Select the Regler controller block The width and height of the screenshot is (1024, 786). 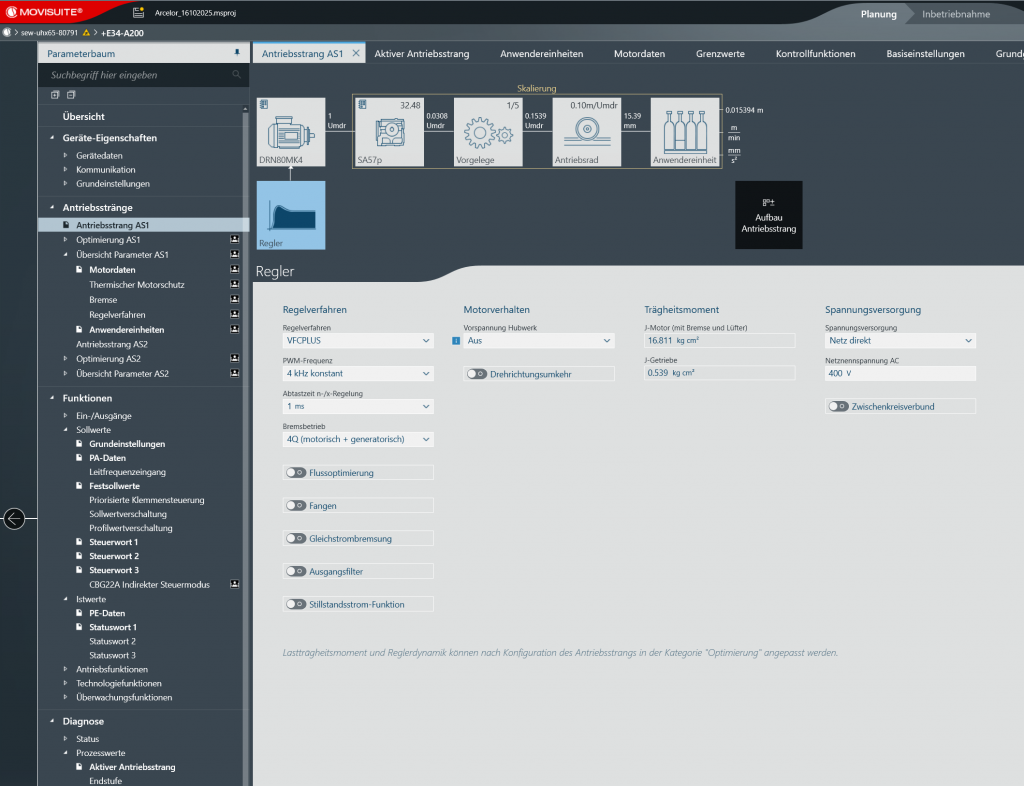[x=291, y=214]
